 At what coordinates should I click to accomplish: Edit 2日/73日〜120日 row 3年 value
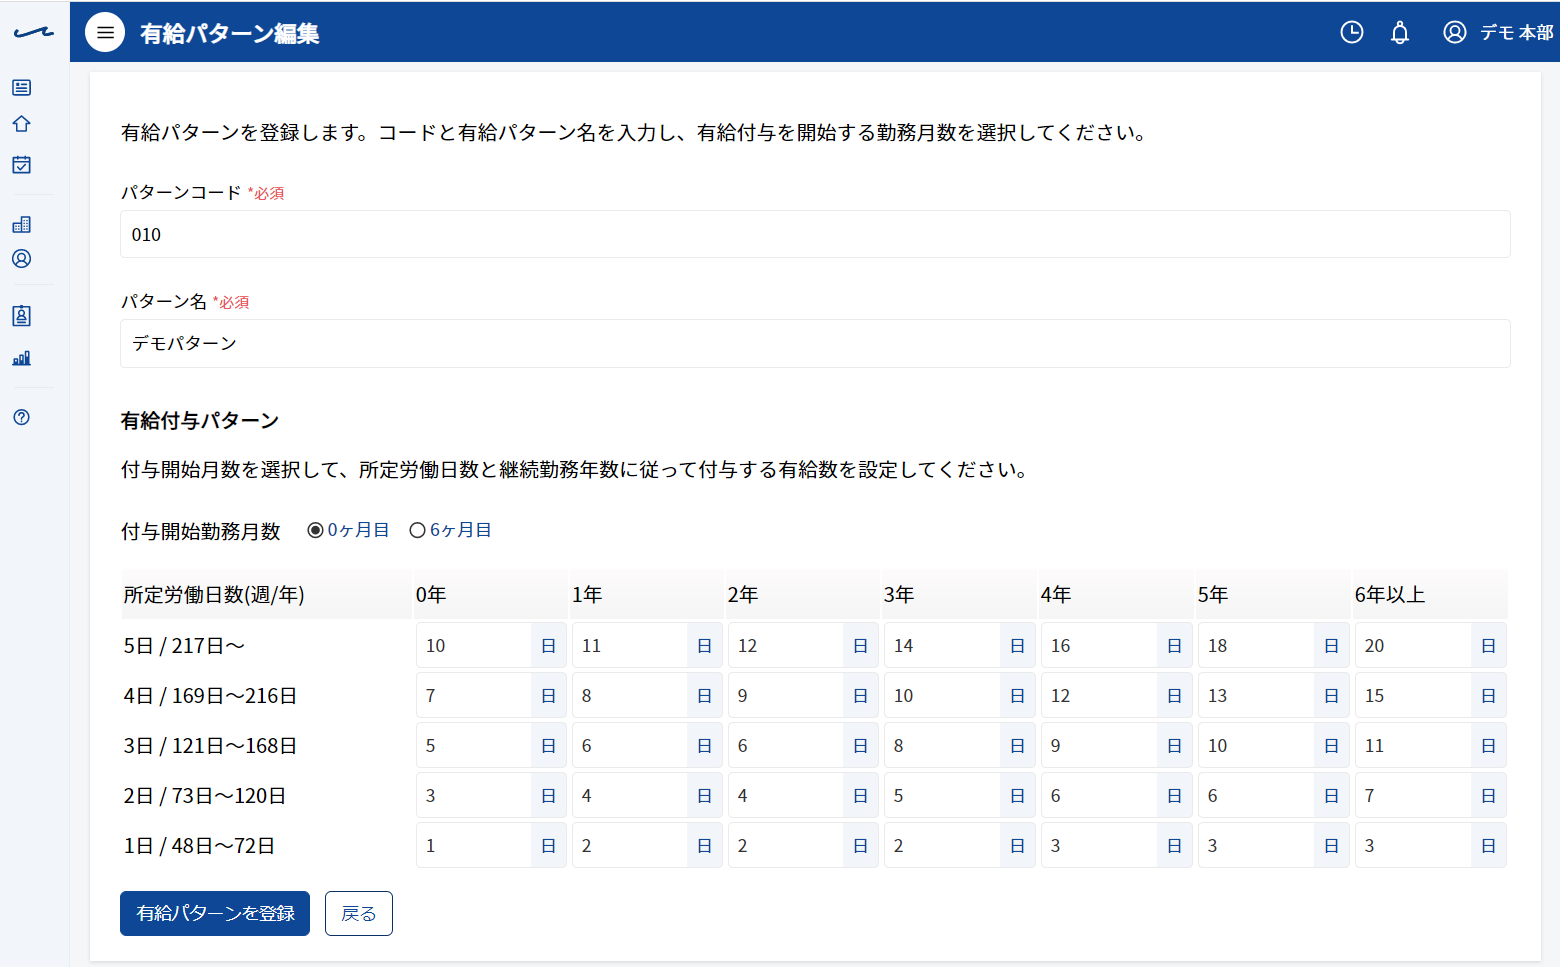coord(942,795)
